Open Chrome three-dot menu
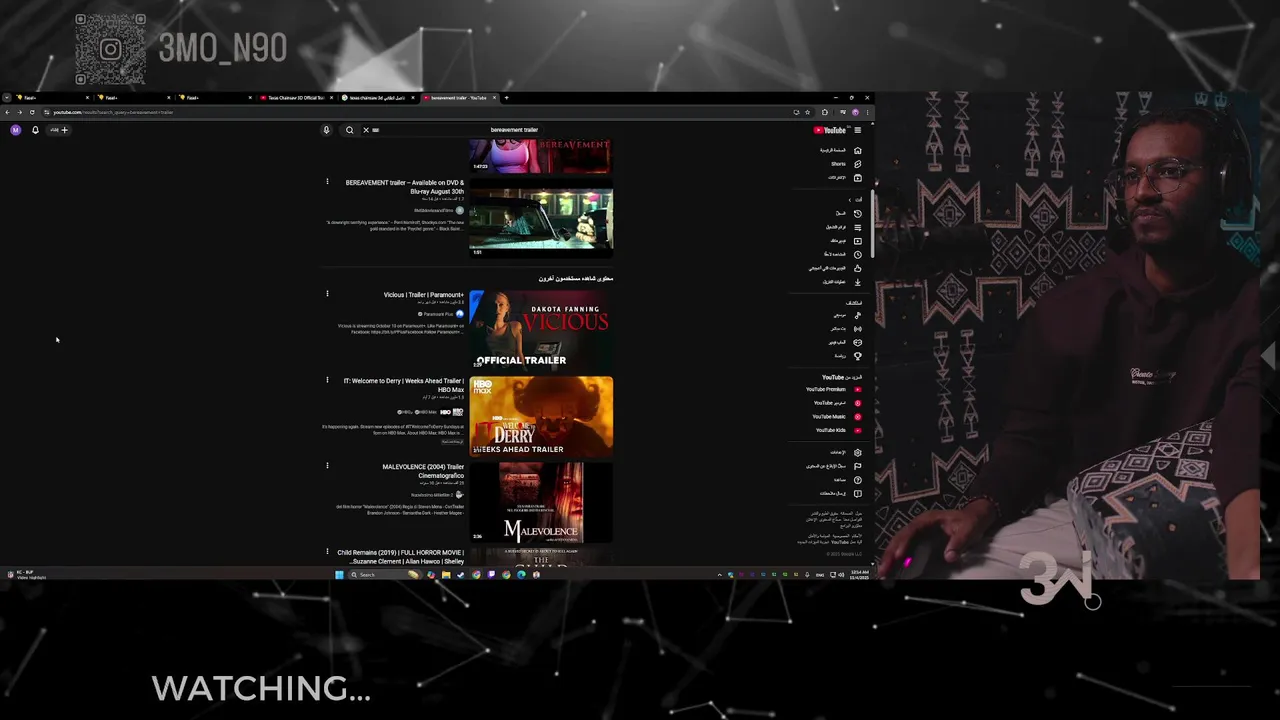This screenshot has height=720, width=1280. tap(867, 112)
